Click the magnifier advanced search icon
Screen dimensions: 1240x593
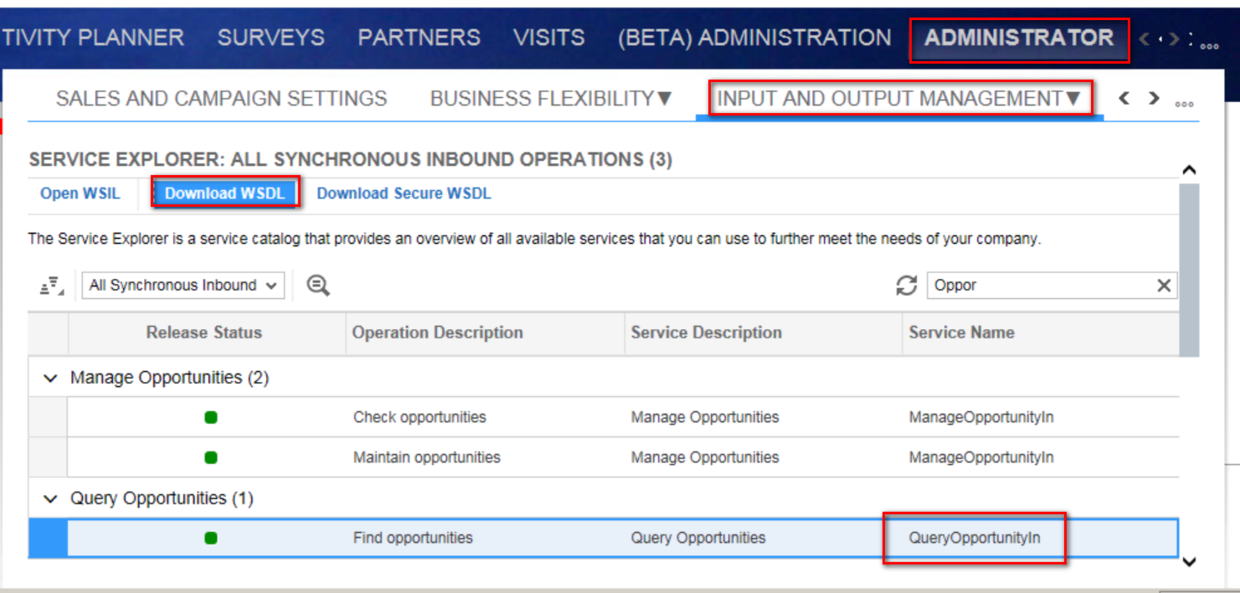click(318, 286)
